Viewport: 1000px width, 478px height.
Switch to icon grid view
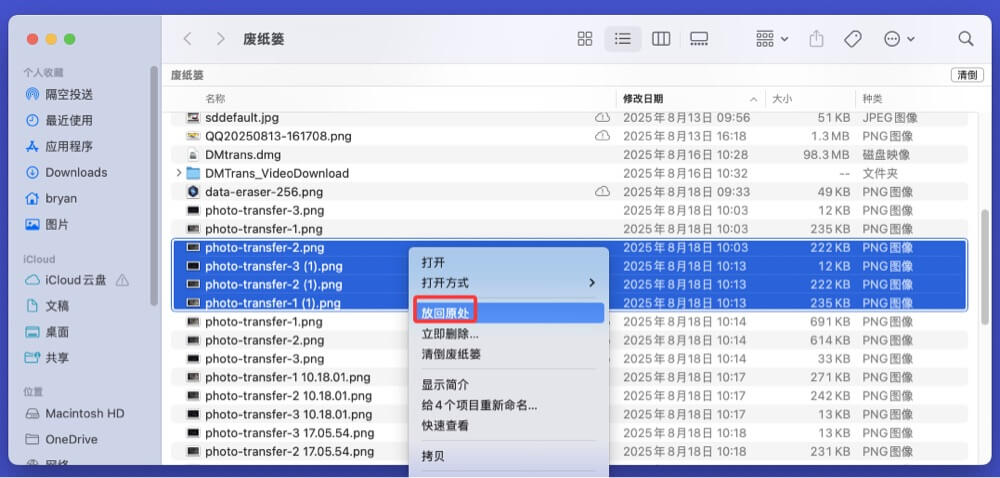click(x=585, y=39)
